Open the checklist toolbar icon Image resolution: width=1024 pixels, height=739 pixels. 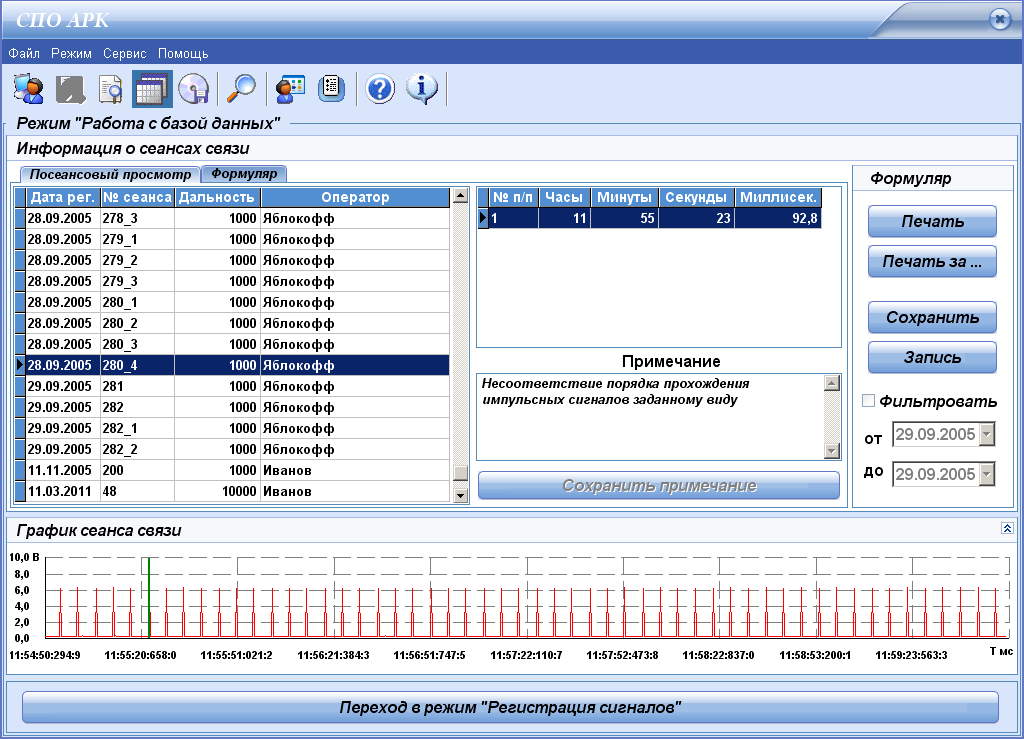tap(331, 89)
